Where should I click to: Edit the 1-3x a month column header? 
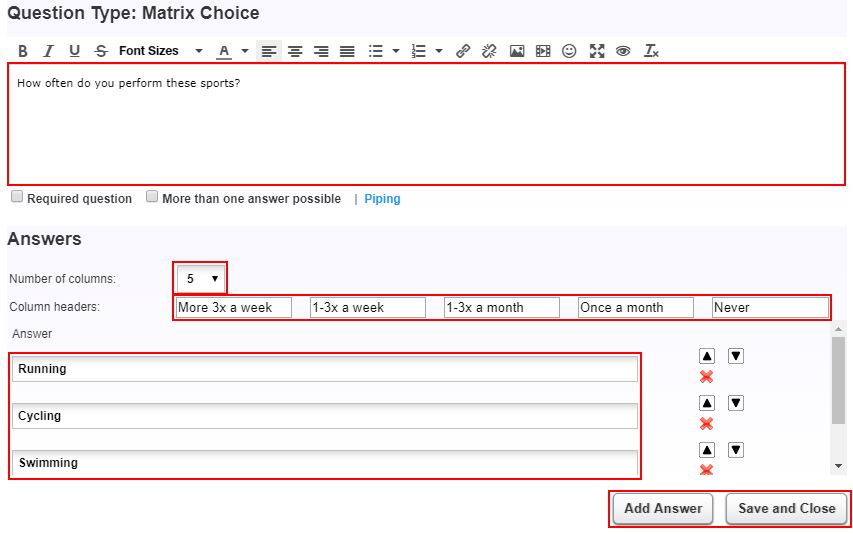(x=502, y=307)
